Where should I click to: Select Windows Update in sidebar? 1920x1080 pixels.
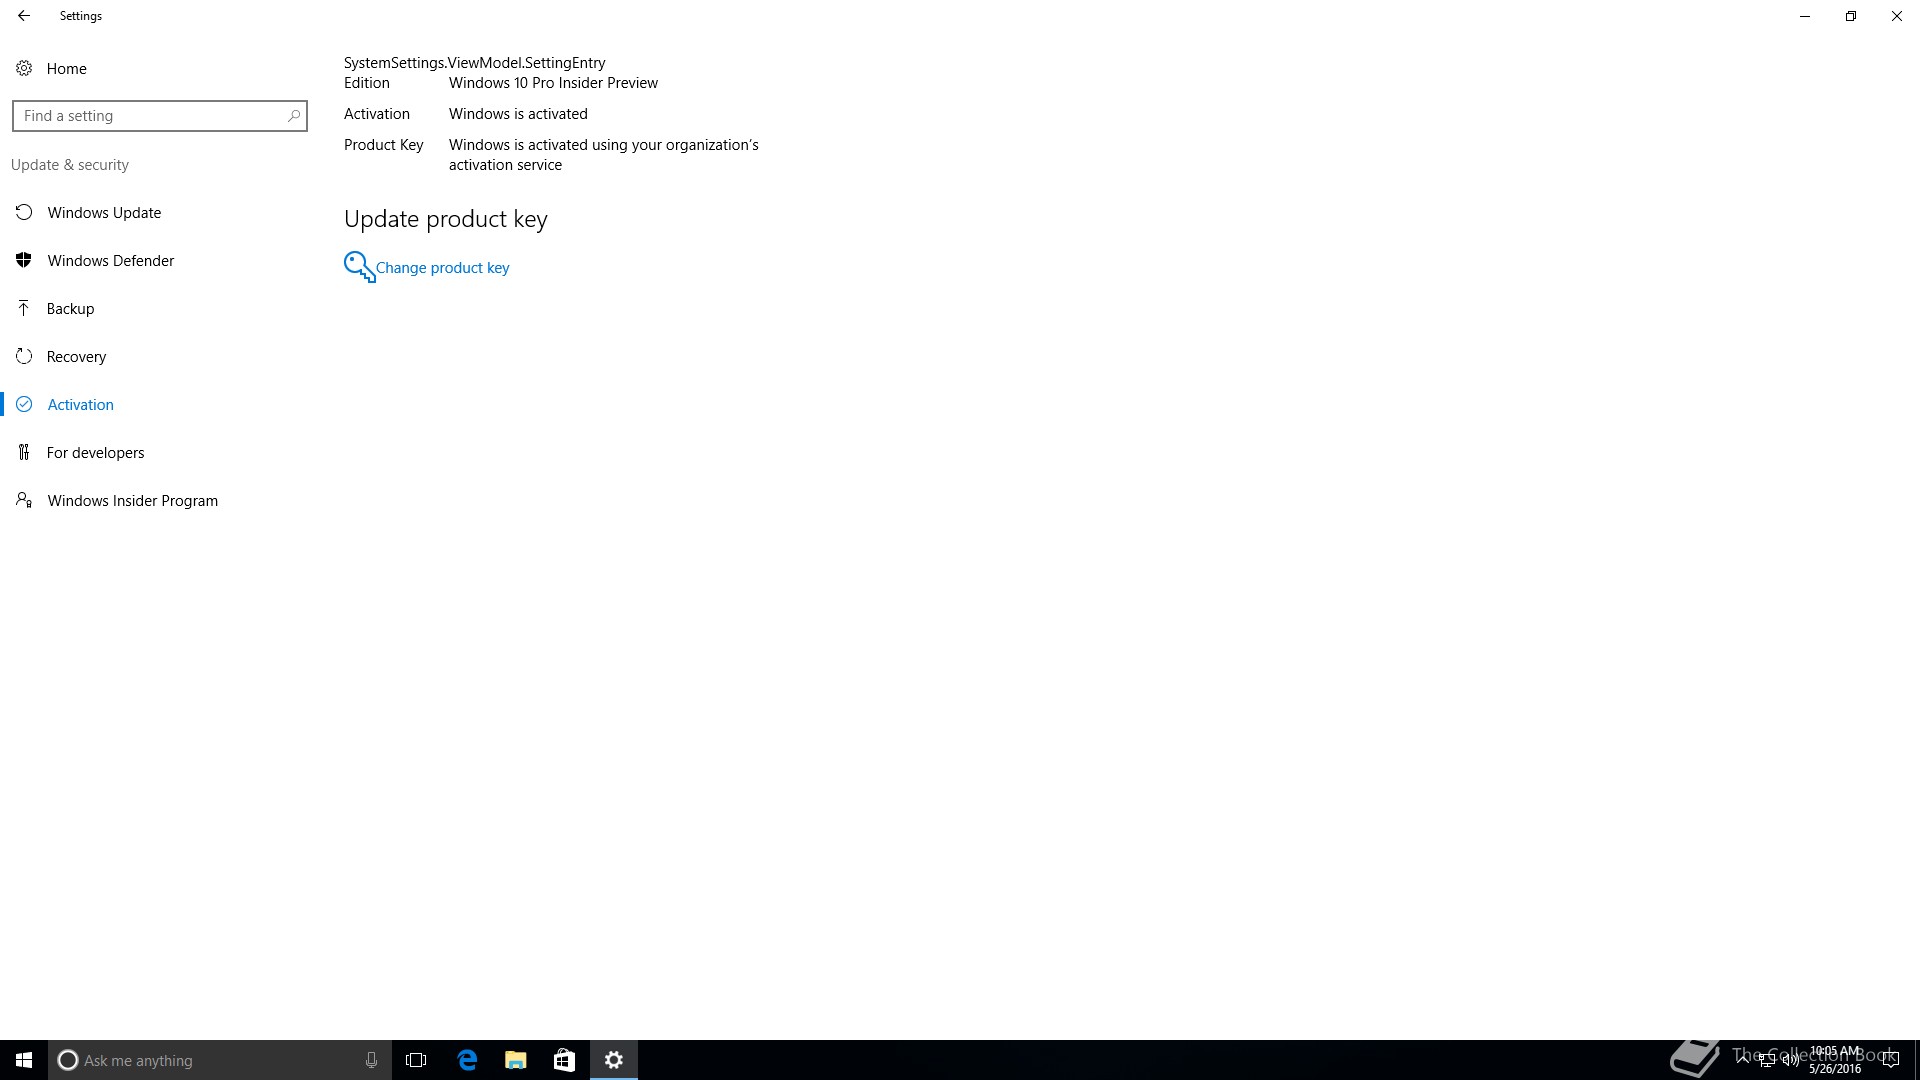[x=104, y=213]
